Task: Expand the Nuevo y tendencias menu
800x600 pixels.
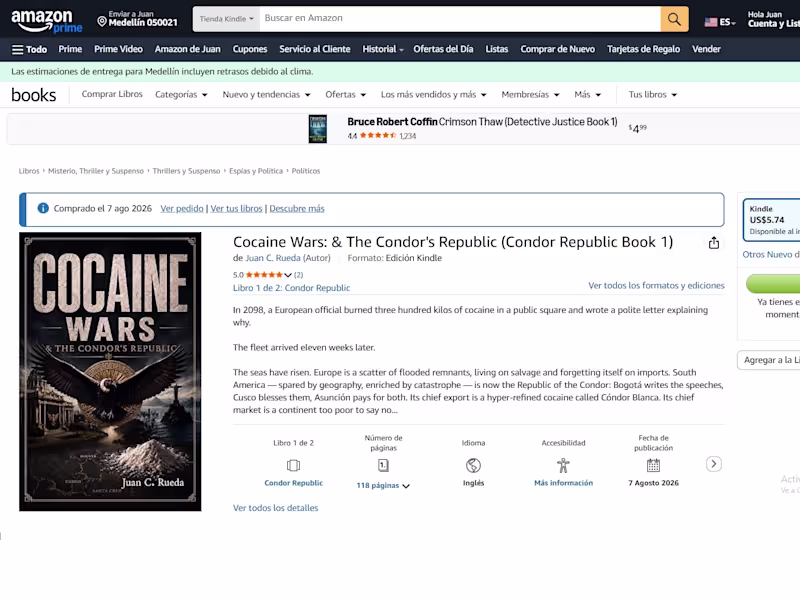Action: (266, 94)
